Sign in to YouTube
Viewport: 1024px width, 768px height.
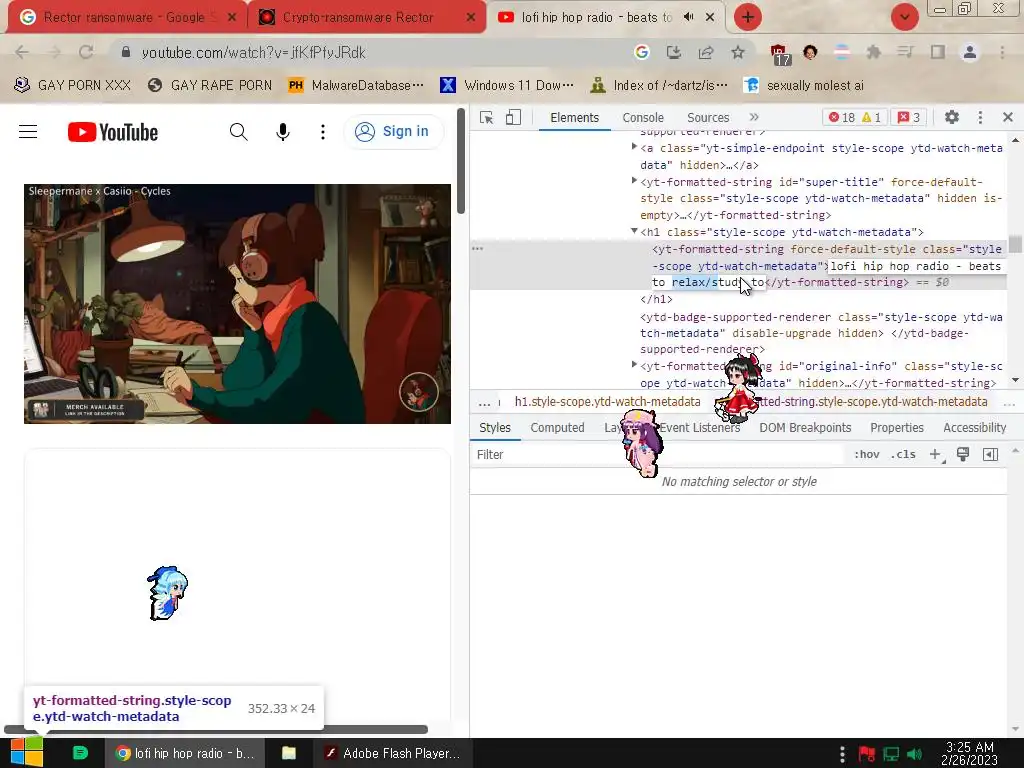click(392, 132)
